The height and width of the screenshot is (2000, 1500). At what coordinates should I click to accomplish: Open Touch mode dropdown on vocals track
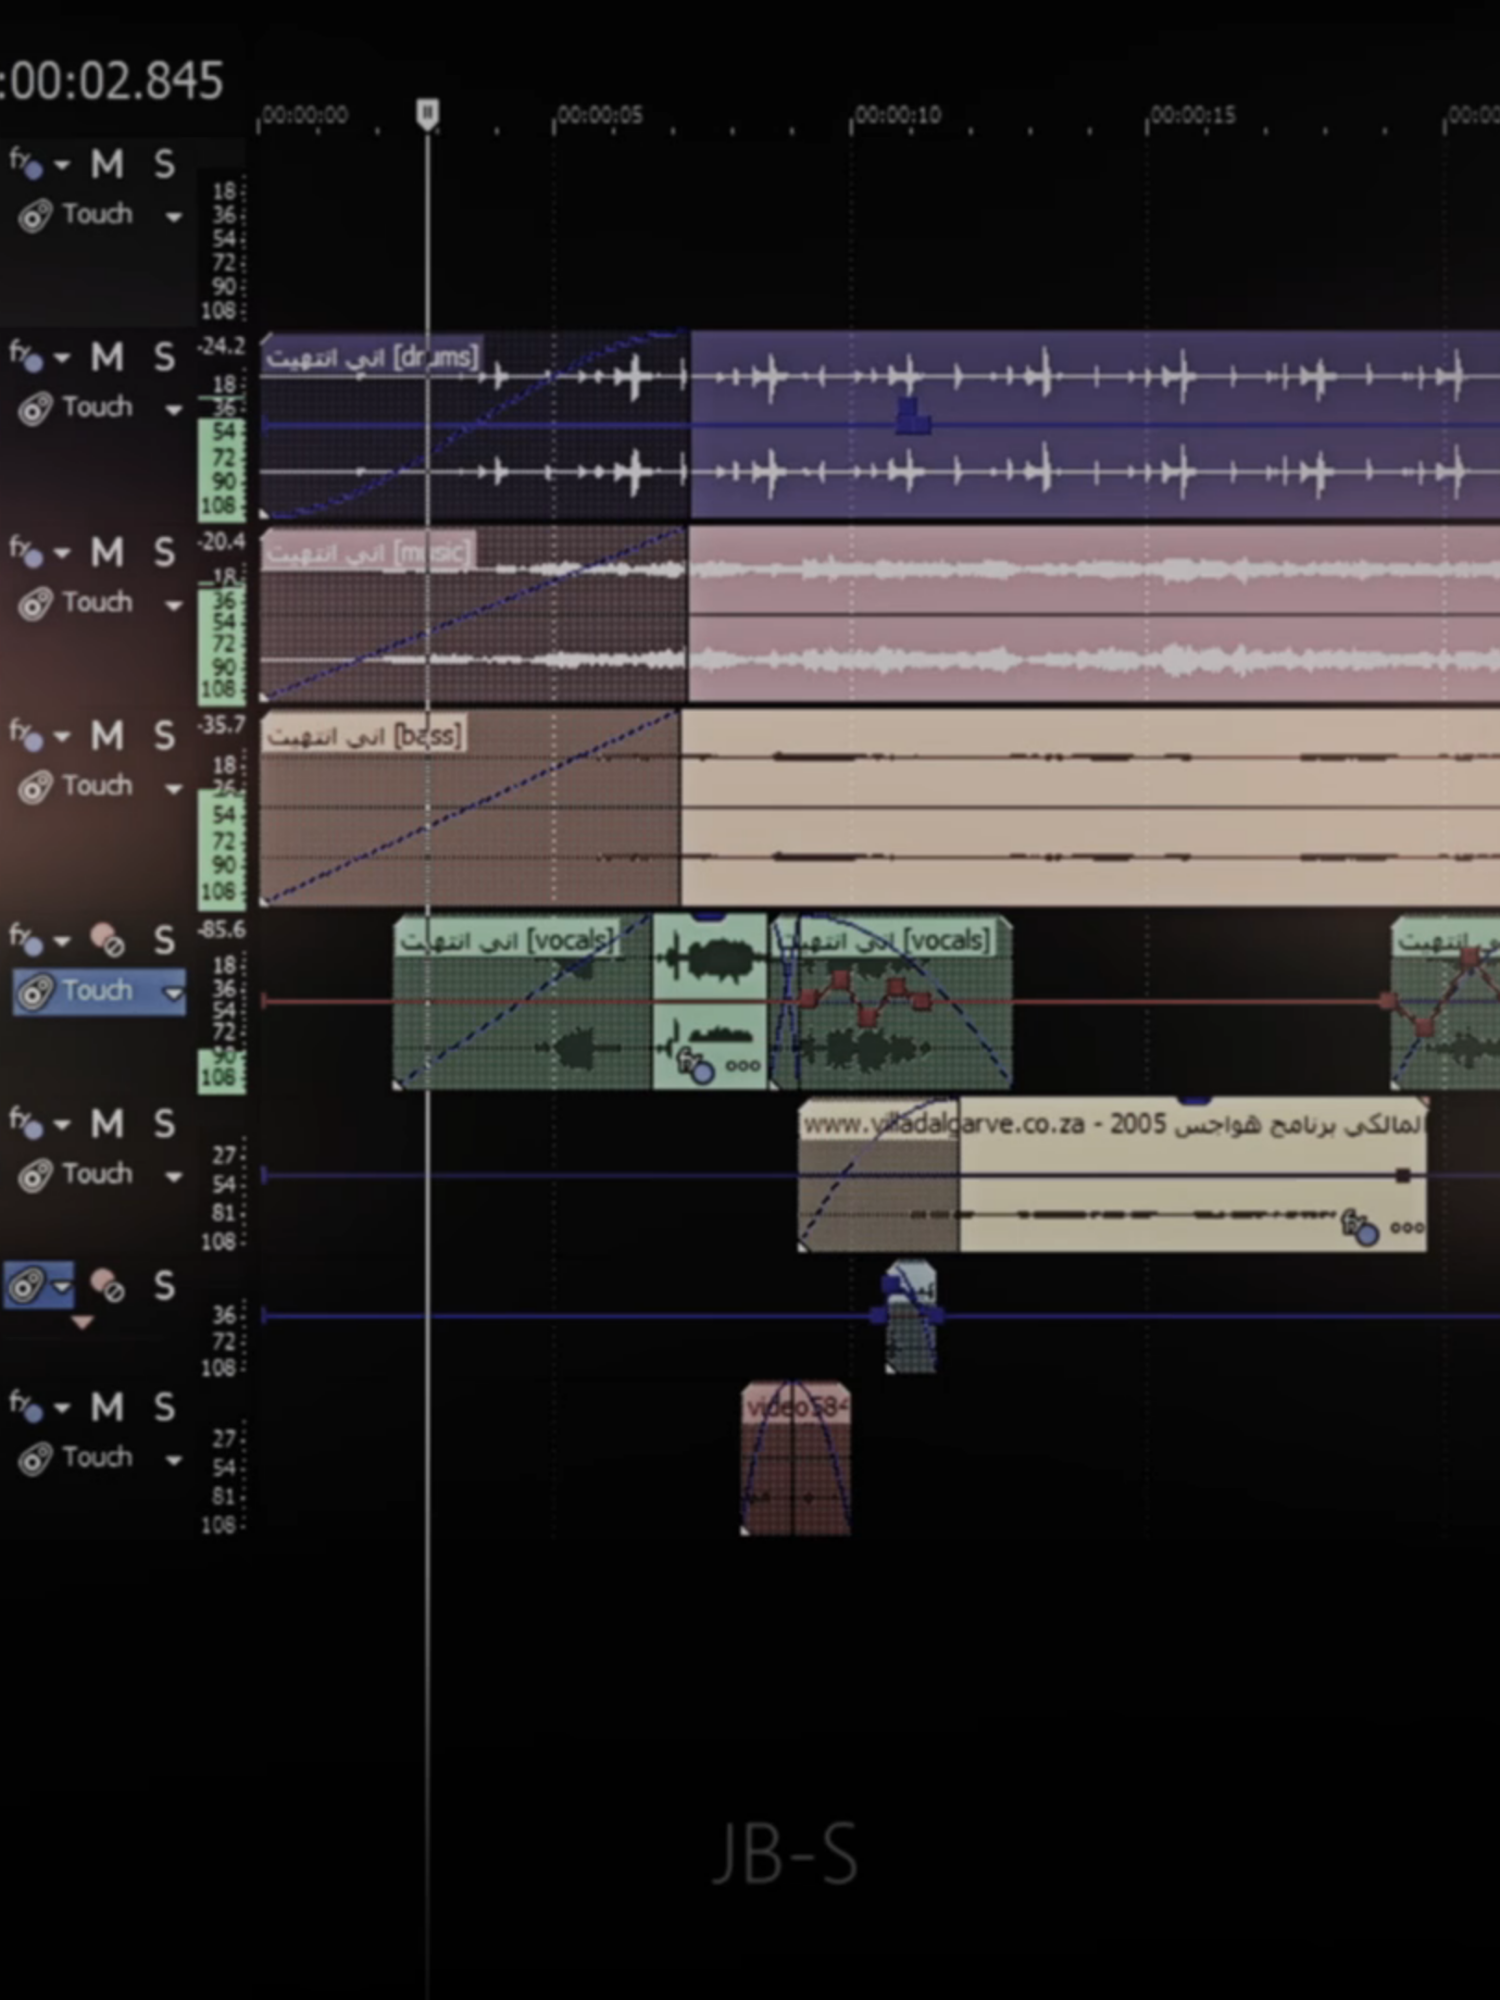pos(173,993)
